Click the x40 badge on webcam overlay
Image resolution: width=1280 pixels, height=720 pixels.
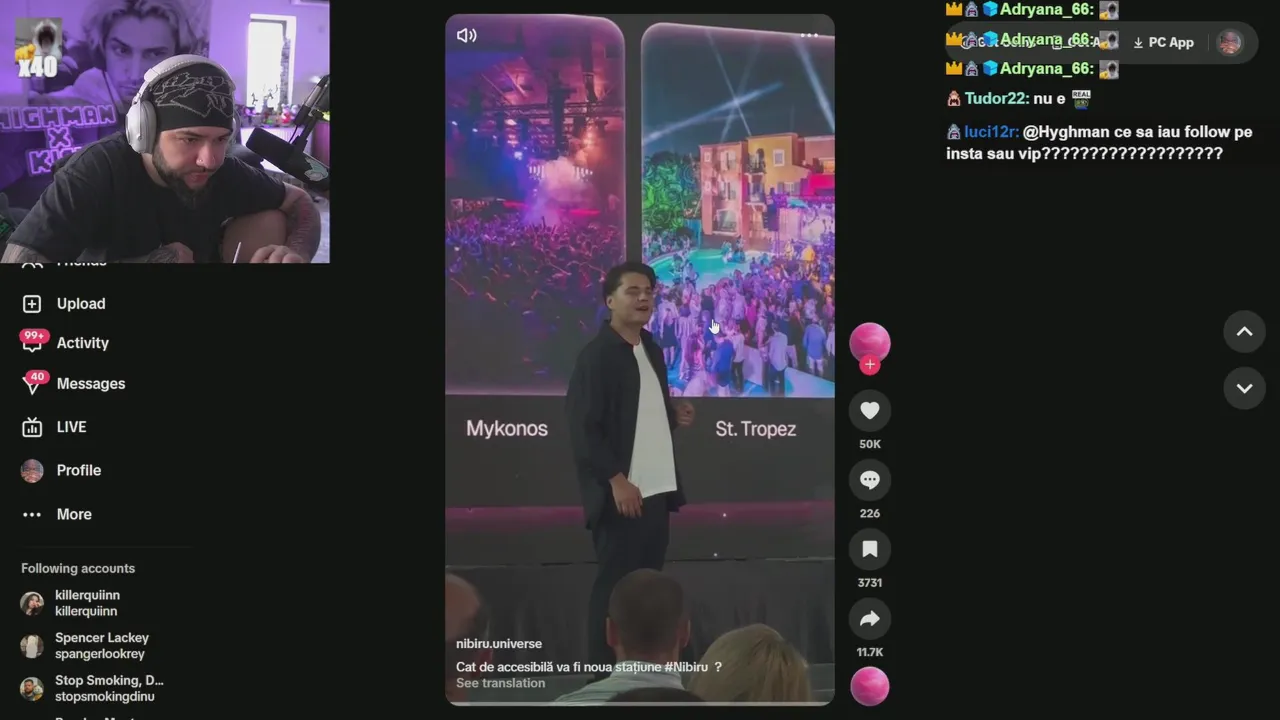pos(38,67)
